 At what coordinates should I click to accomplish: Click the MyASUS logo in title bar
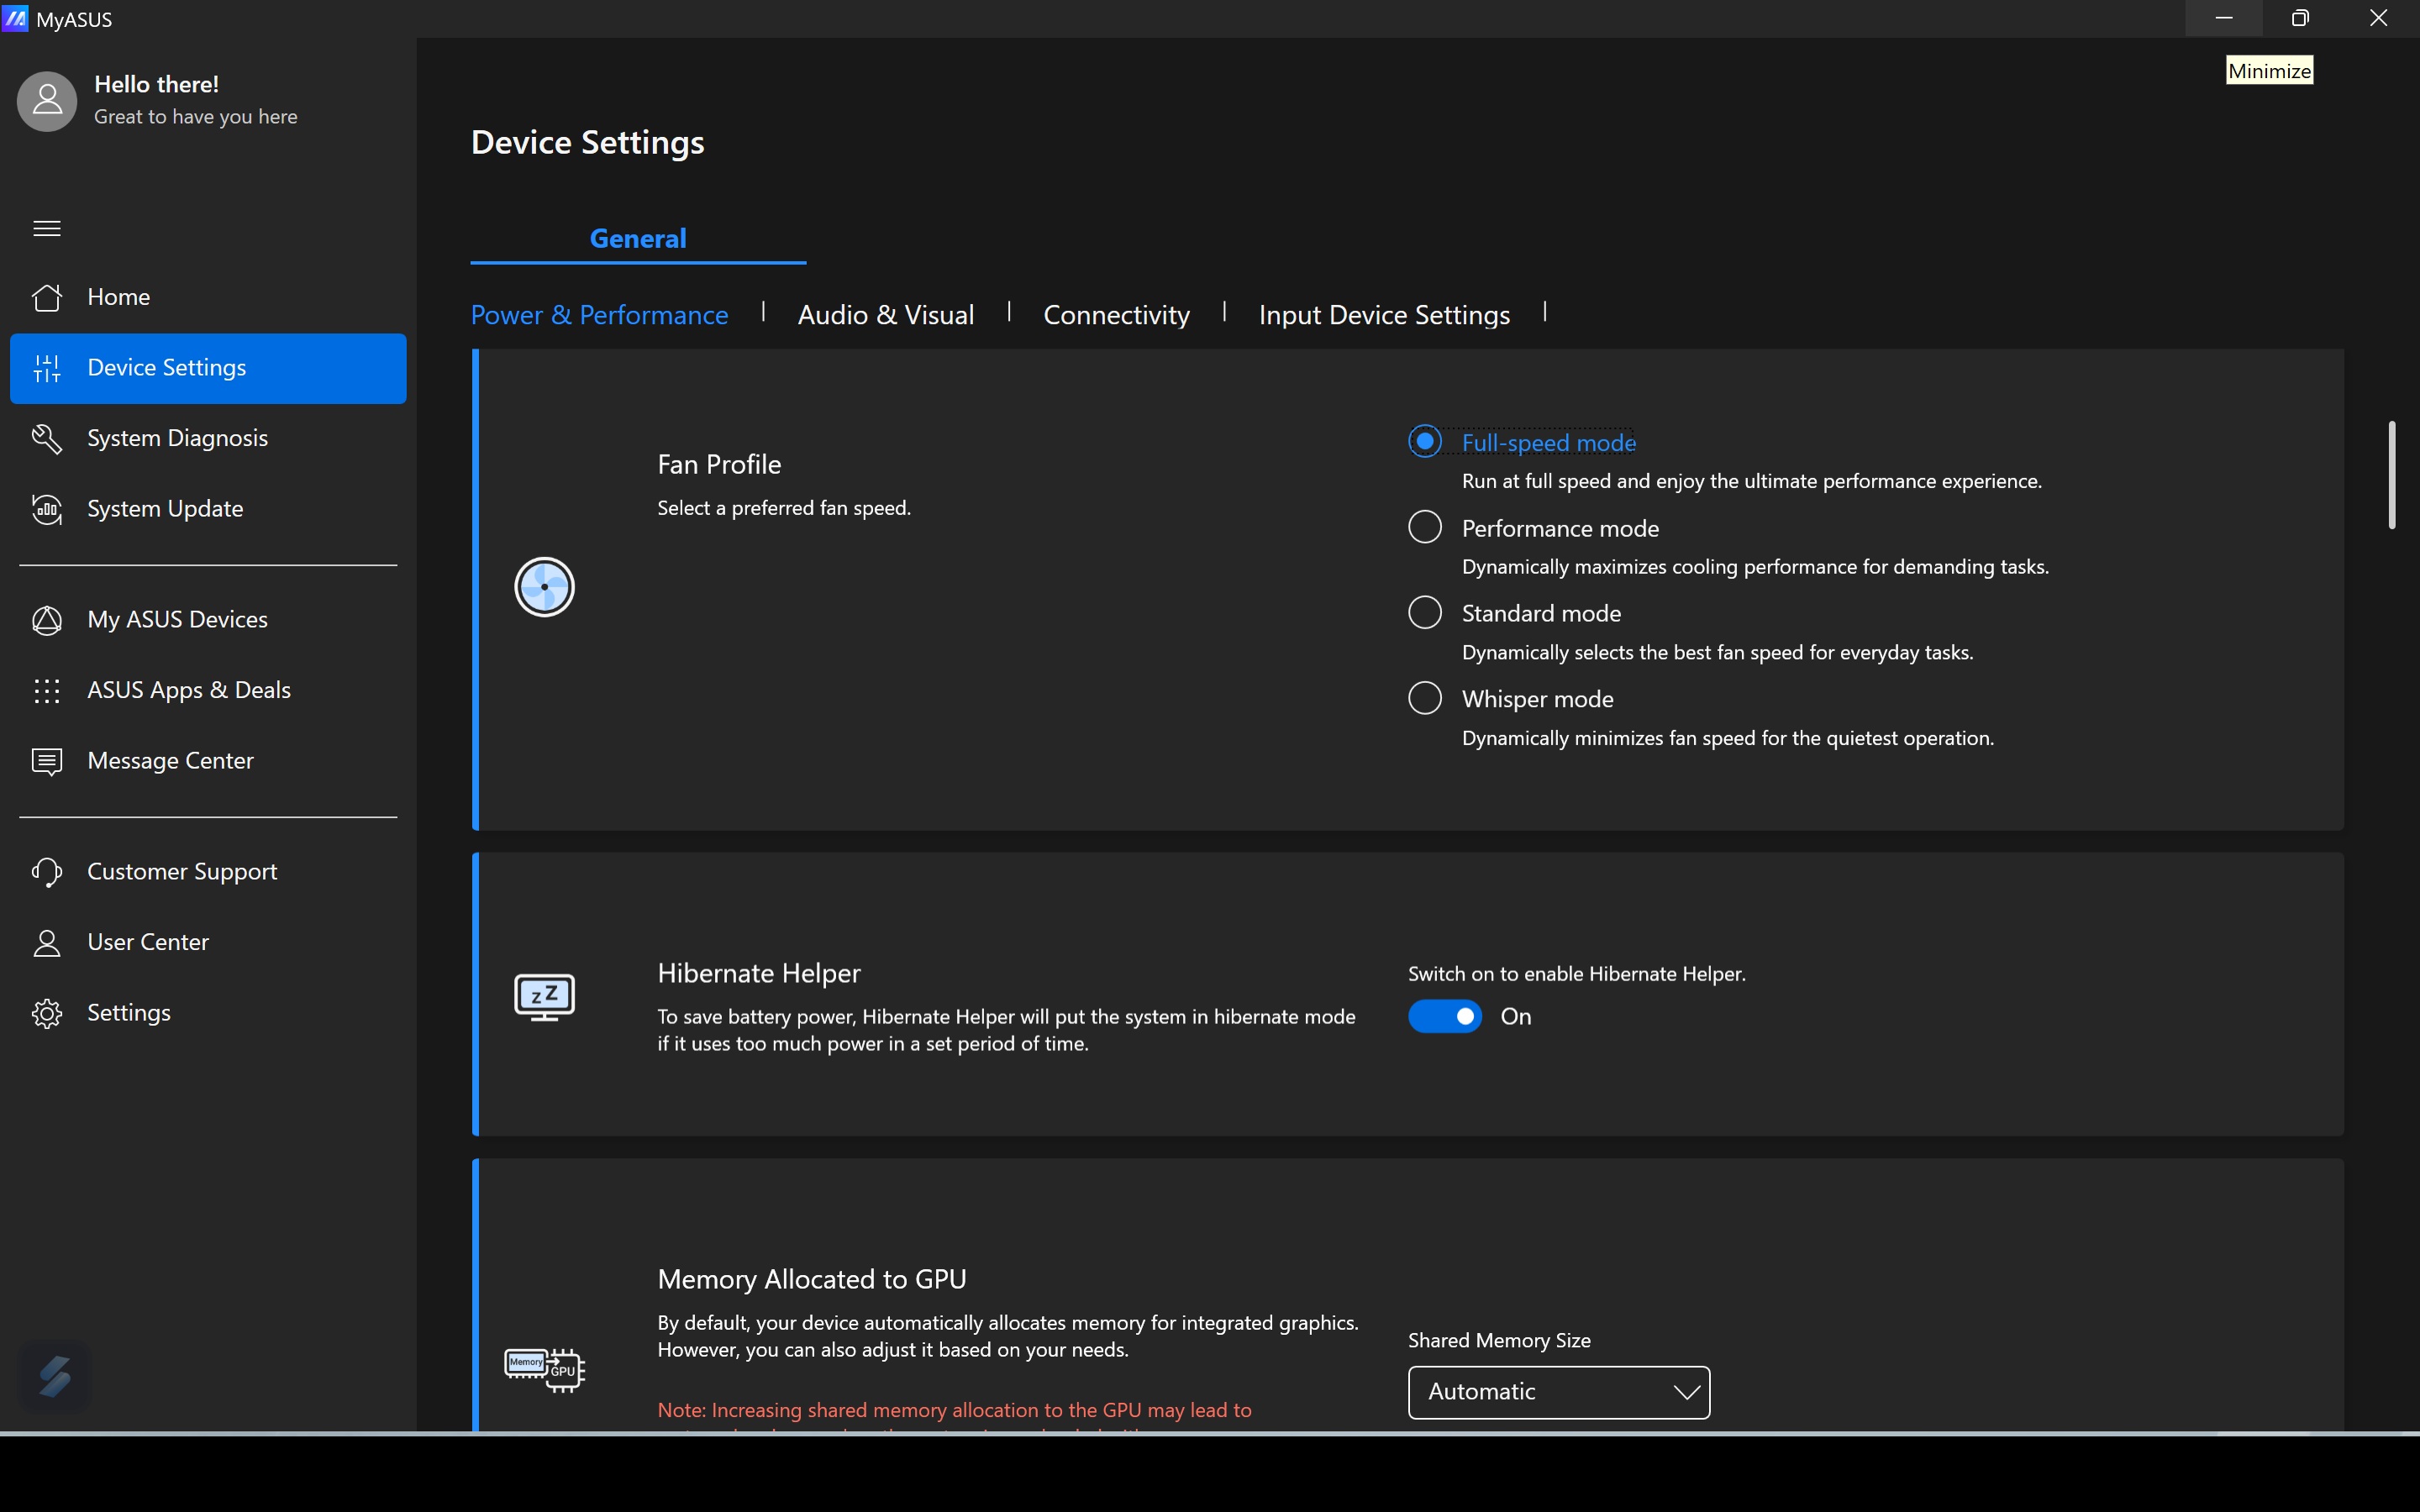(x=15, y=18)
